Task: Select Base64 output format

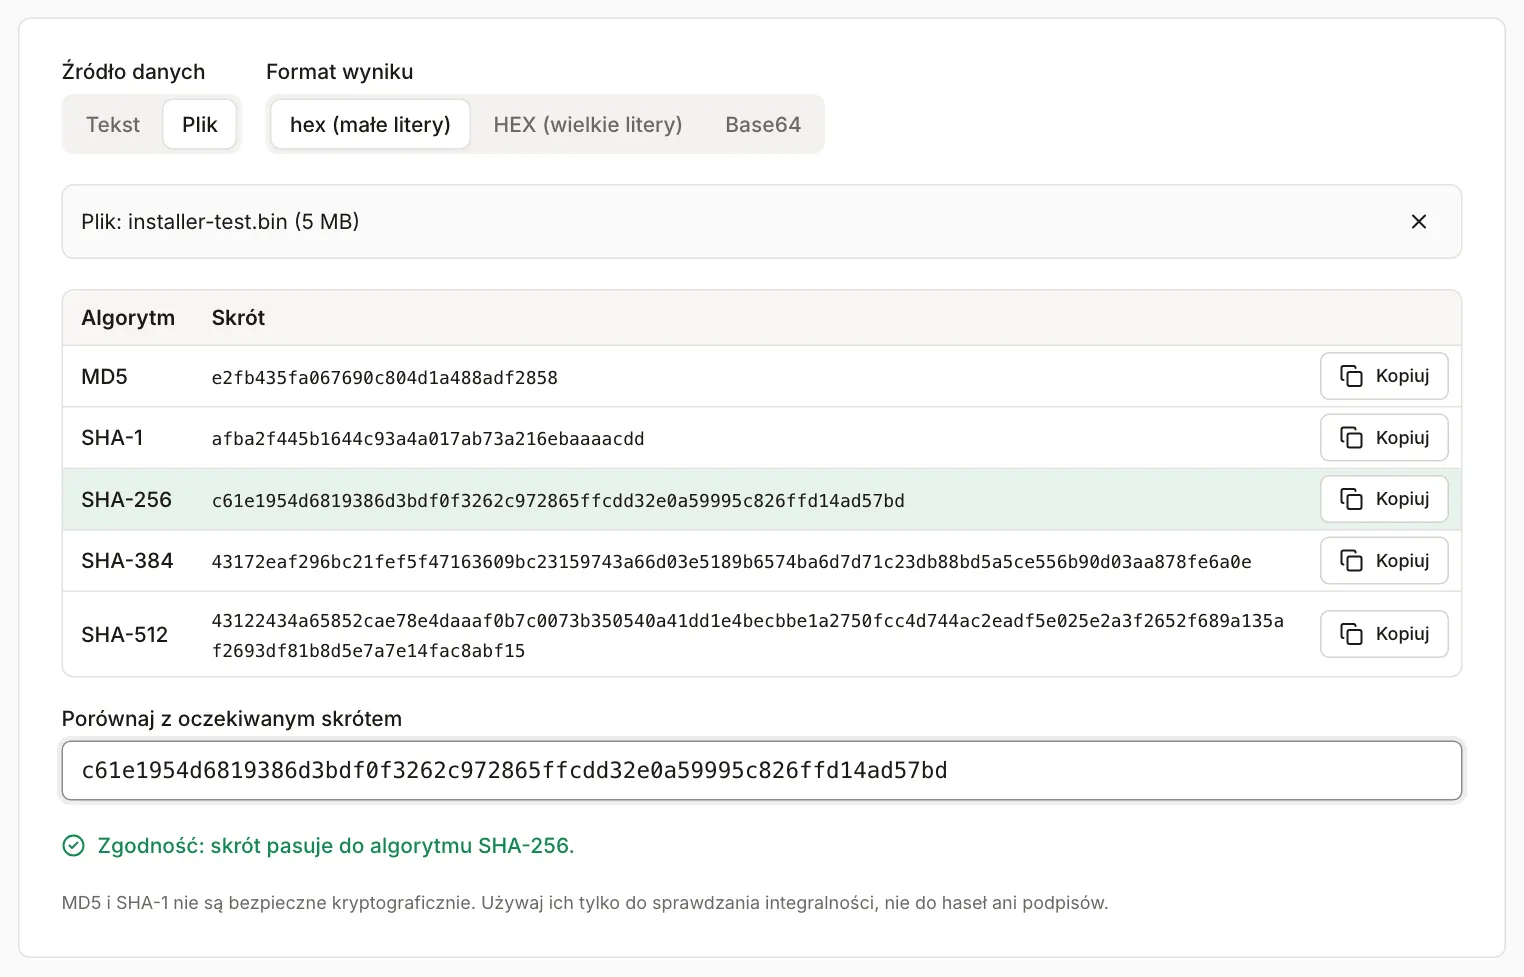Action: pos(763,125)
